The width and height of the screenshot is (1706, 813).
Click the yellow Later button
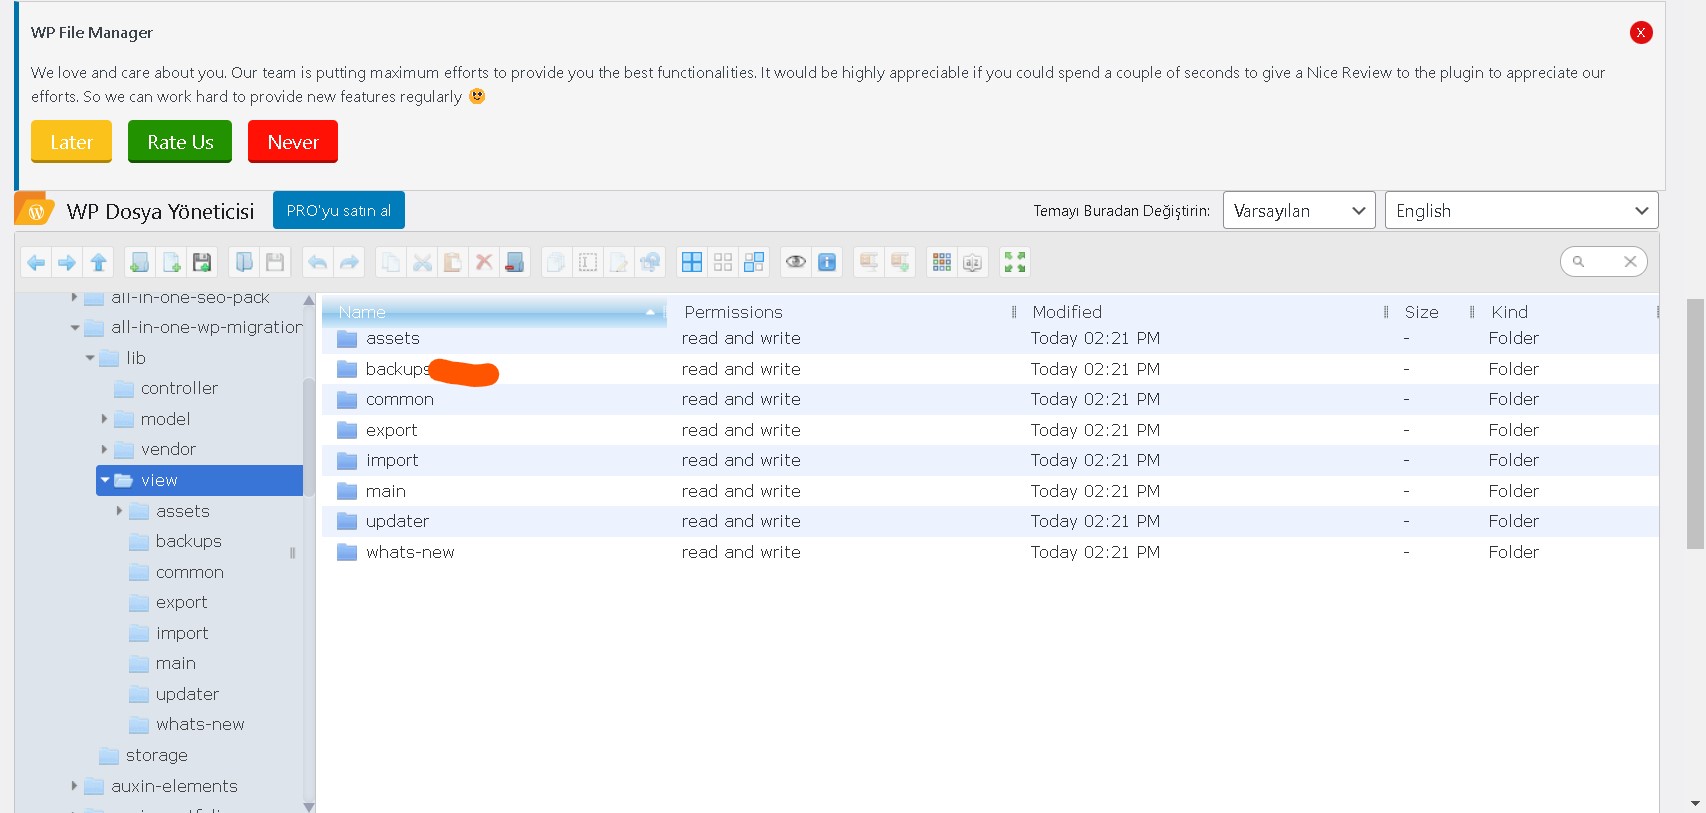tap(71, 141)
